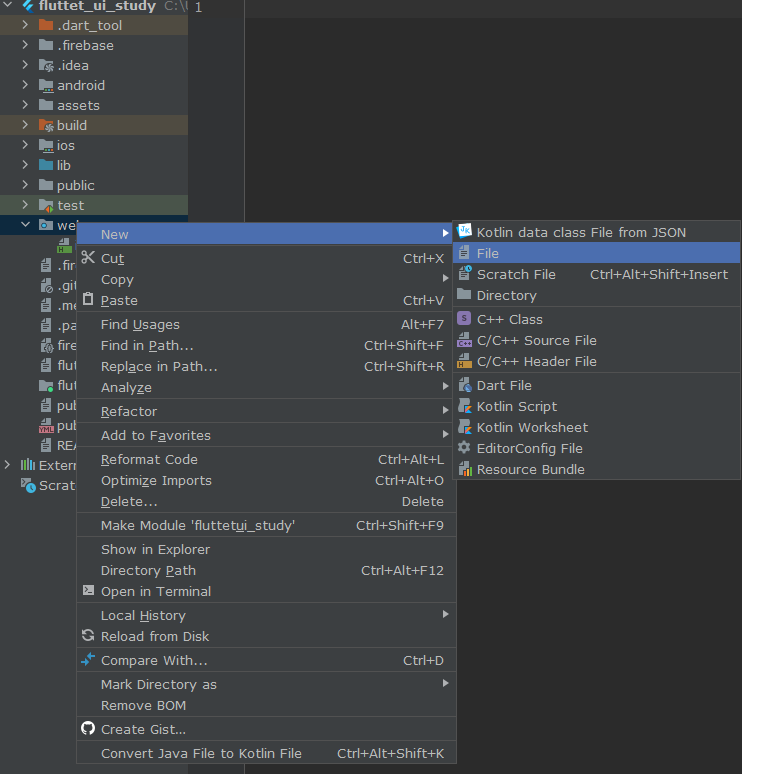Screen dimensions: 778x774
Task: Select Delete from context menu
Action: [x=266, y=501]
